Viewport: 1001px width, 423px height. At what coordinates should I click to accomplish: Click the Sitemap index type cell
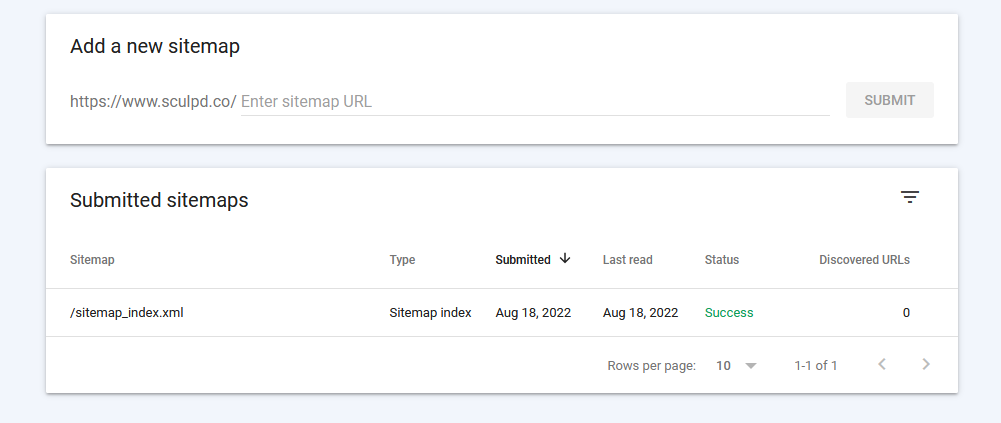coord(430,313)
